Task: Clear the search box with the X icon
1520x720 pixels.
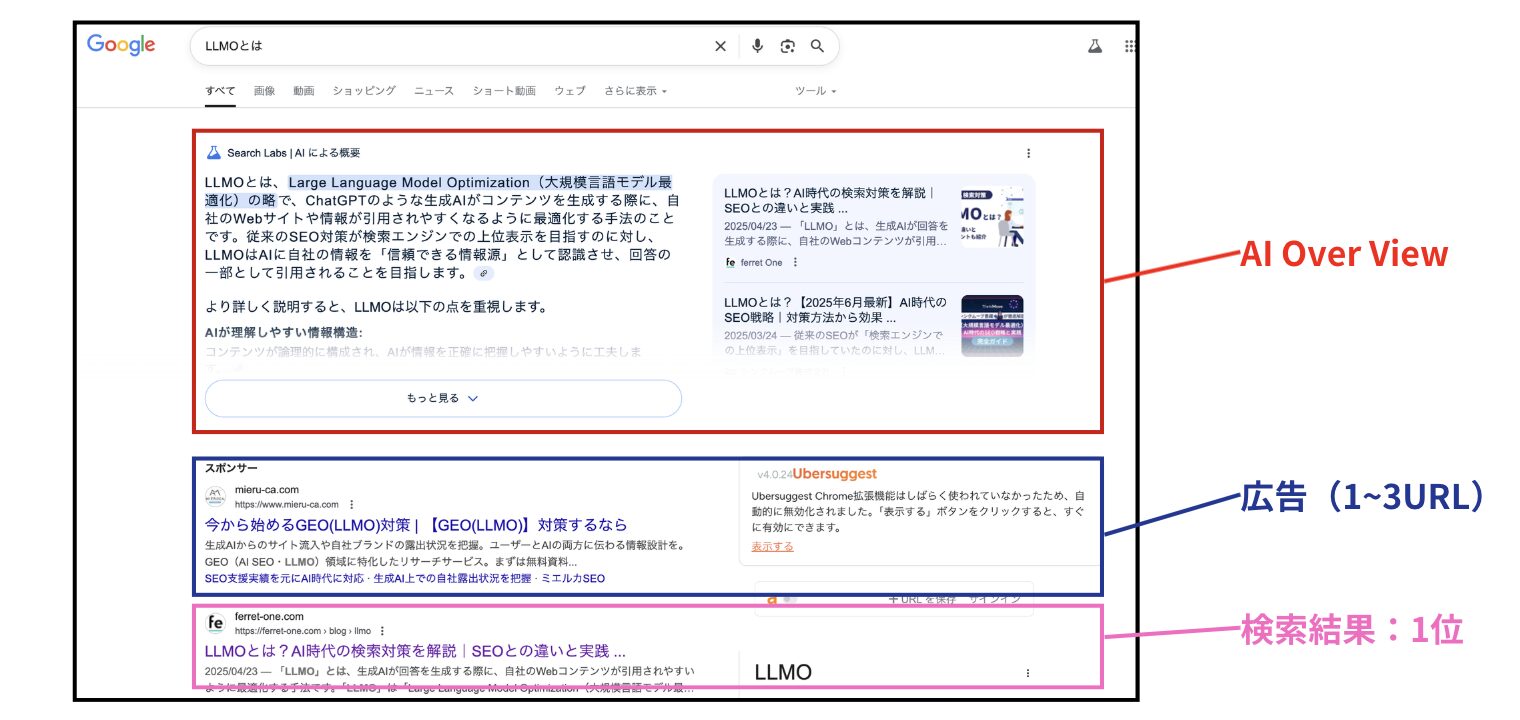Action: 720,46
